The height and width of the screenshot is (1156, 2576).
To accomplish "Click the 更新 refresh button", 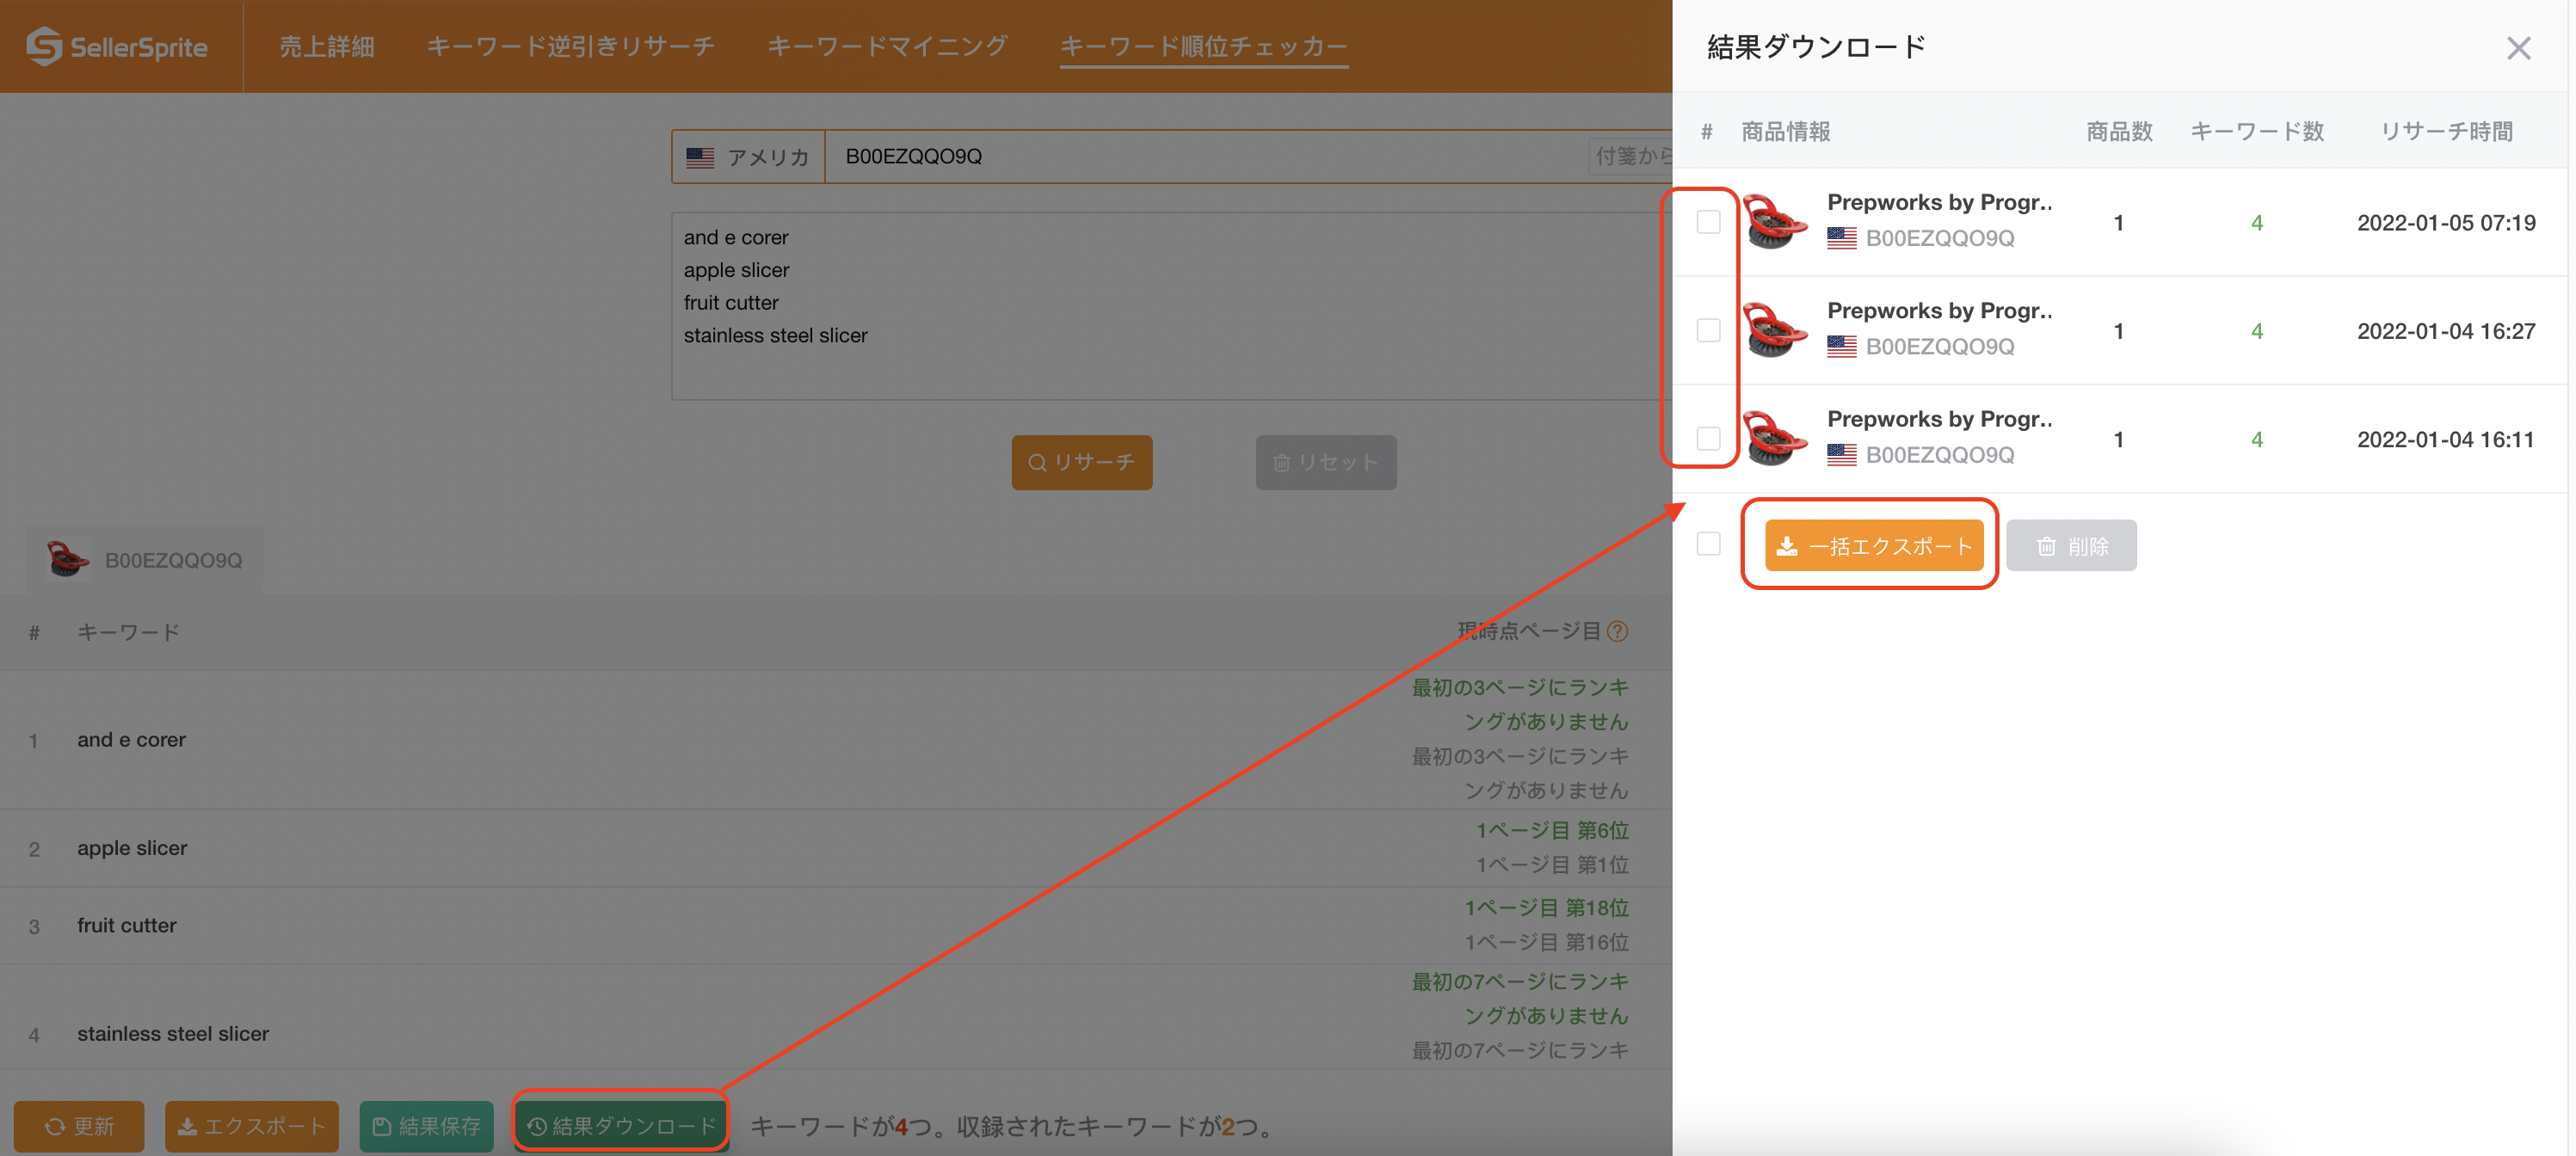I will 79,1126.
